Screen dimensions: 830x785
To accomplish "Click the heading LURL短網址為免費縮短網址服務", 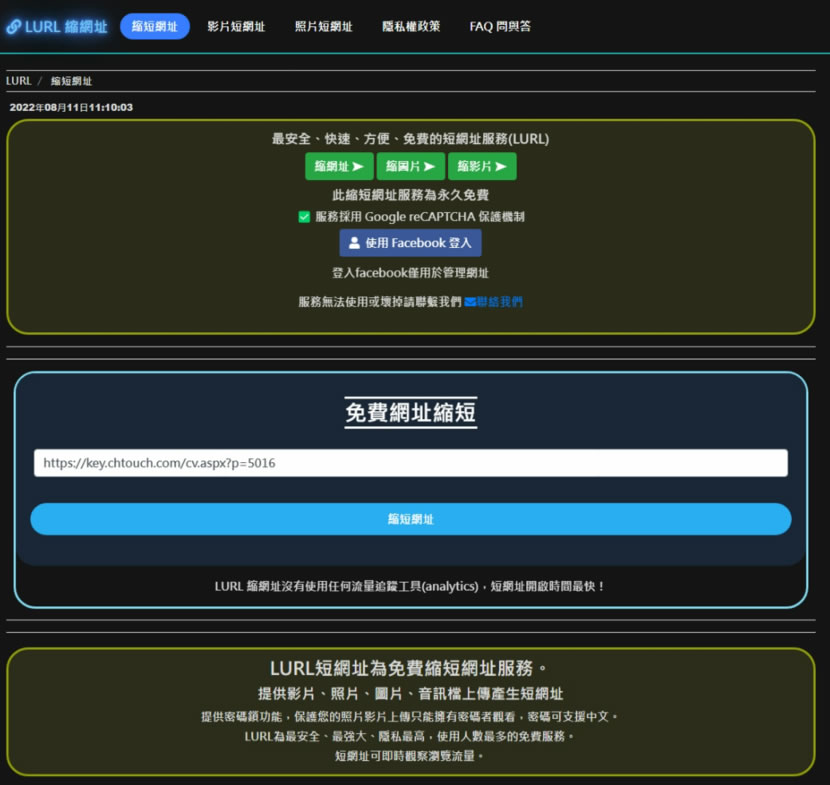I will pyautogui.click(x=408, y=668).
